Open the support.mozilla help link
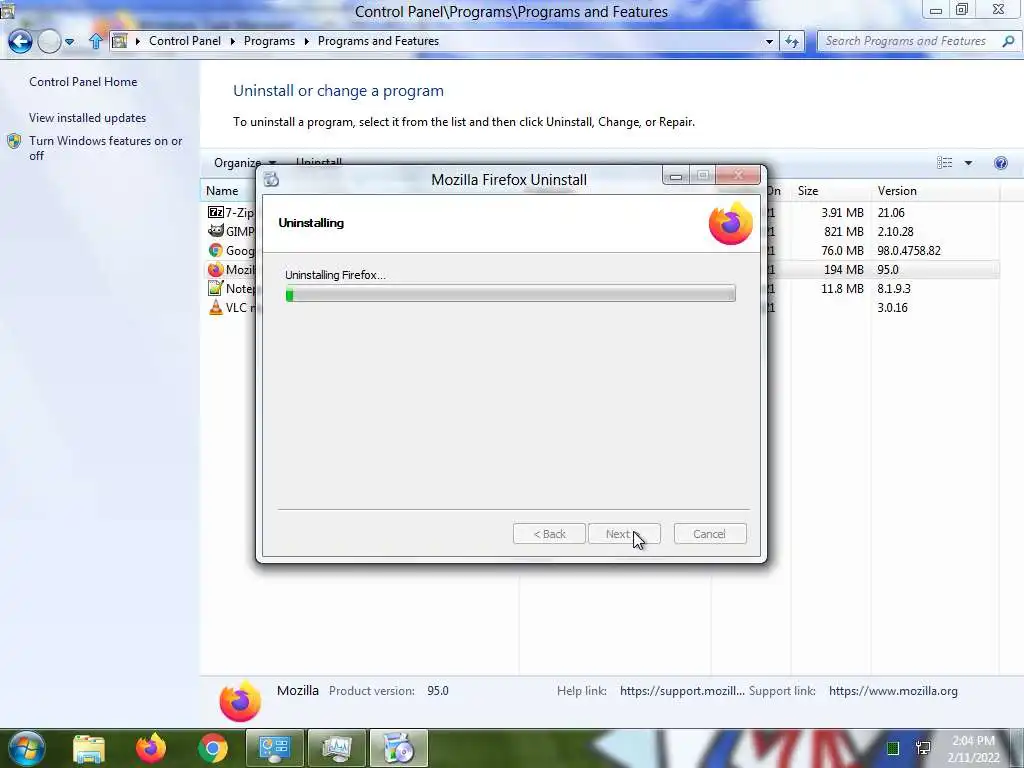This screenshot has height=768, width=1024. [682, 691]
